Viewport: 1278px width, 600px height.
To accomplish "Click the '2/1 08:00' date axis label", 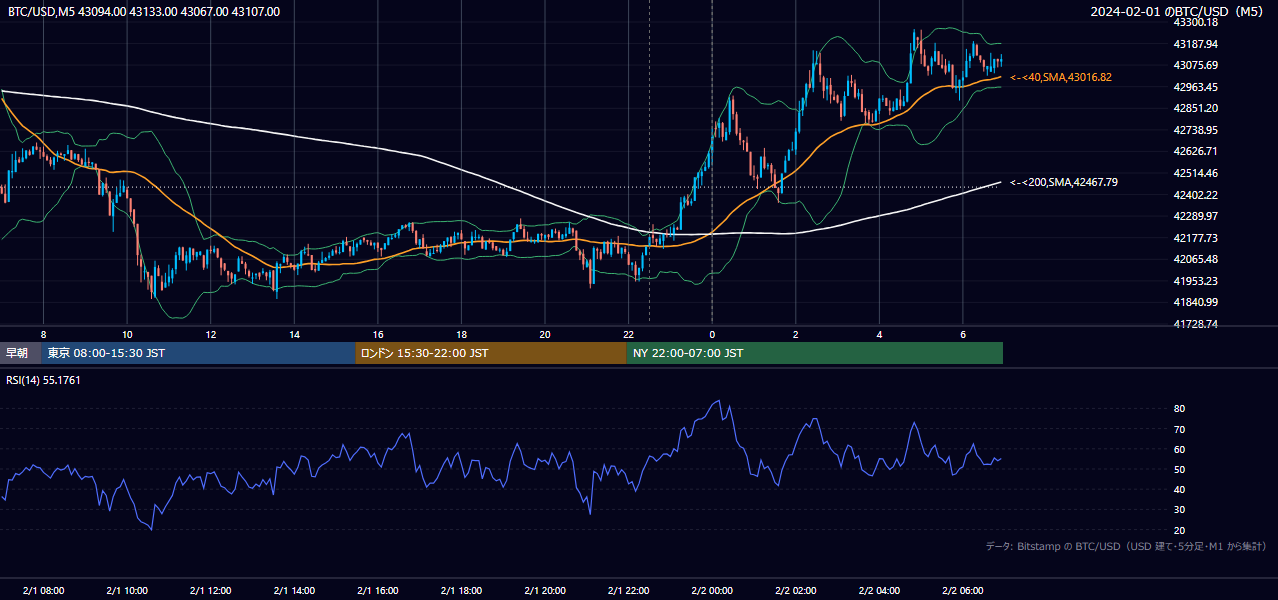I will (x=44, y=590).
